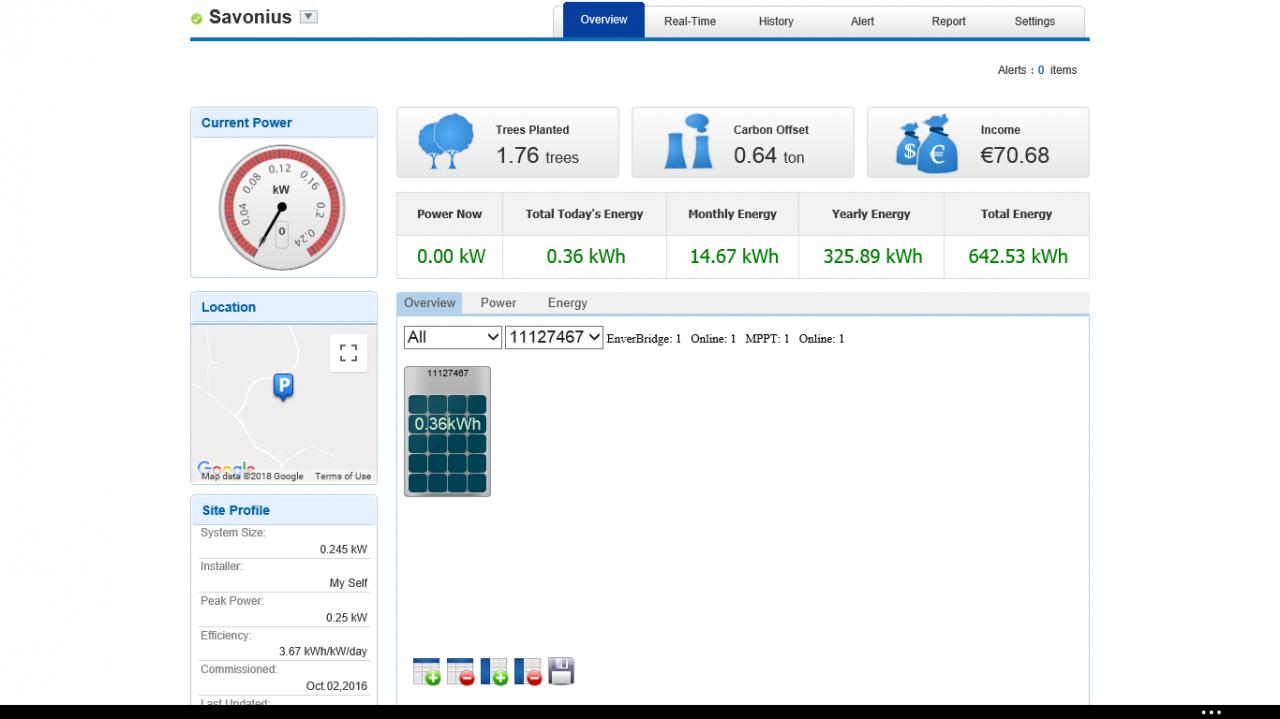Switch to the Energy sub-tab
The image size is (1280, 719).
(x=567, y=303)
